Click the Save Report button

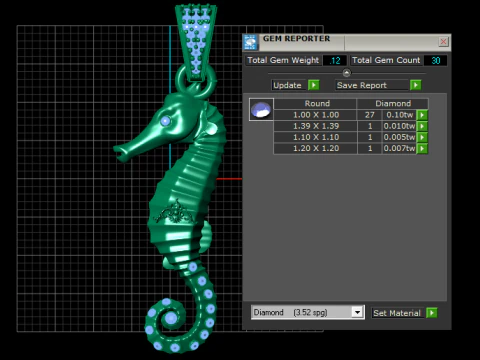372,85
